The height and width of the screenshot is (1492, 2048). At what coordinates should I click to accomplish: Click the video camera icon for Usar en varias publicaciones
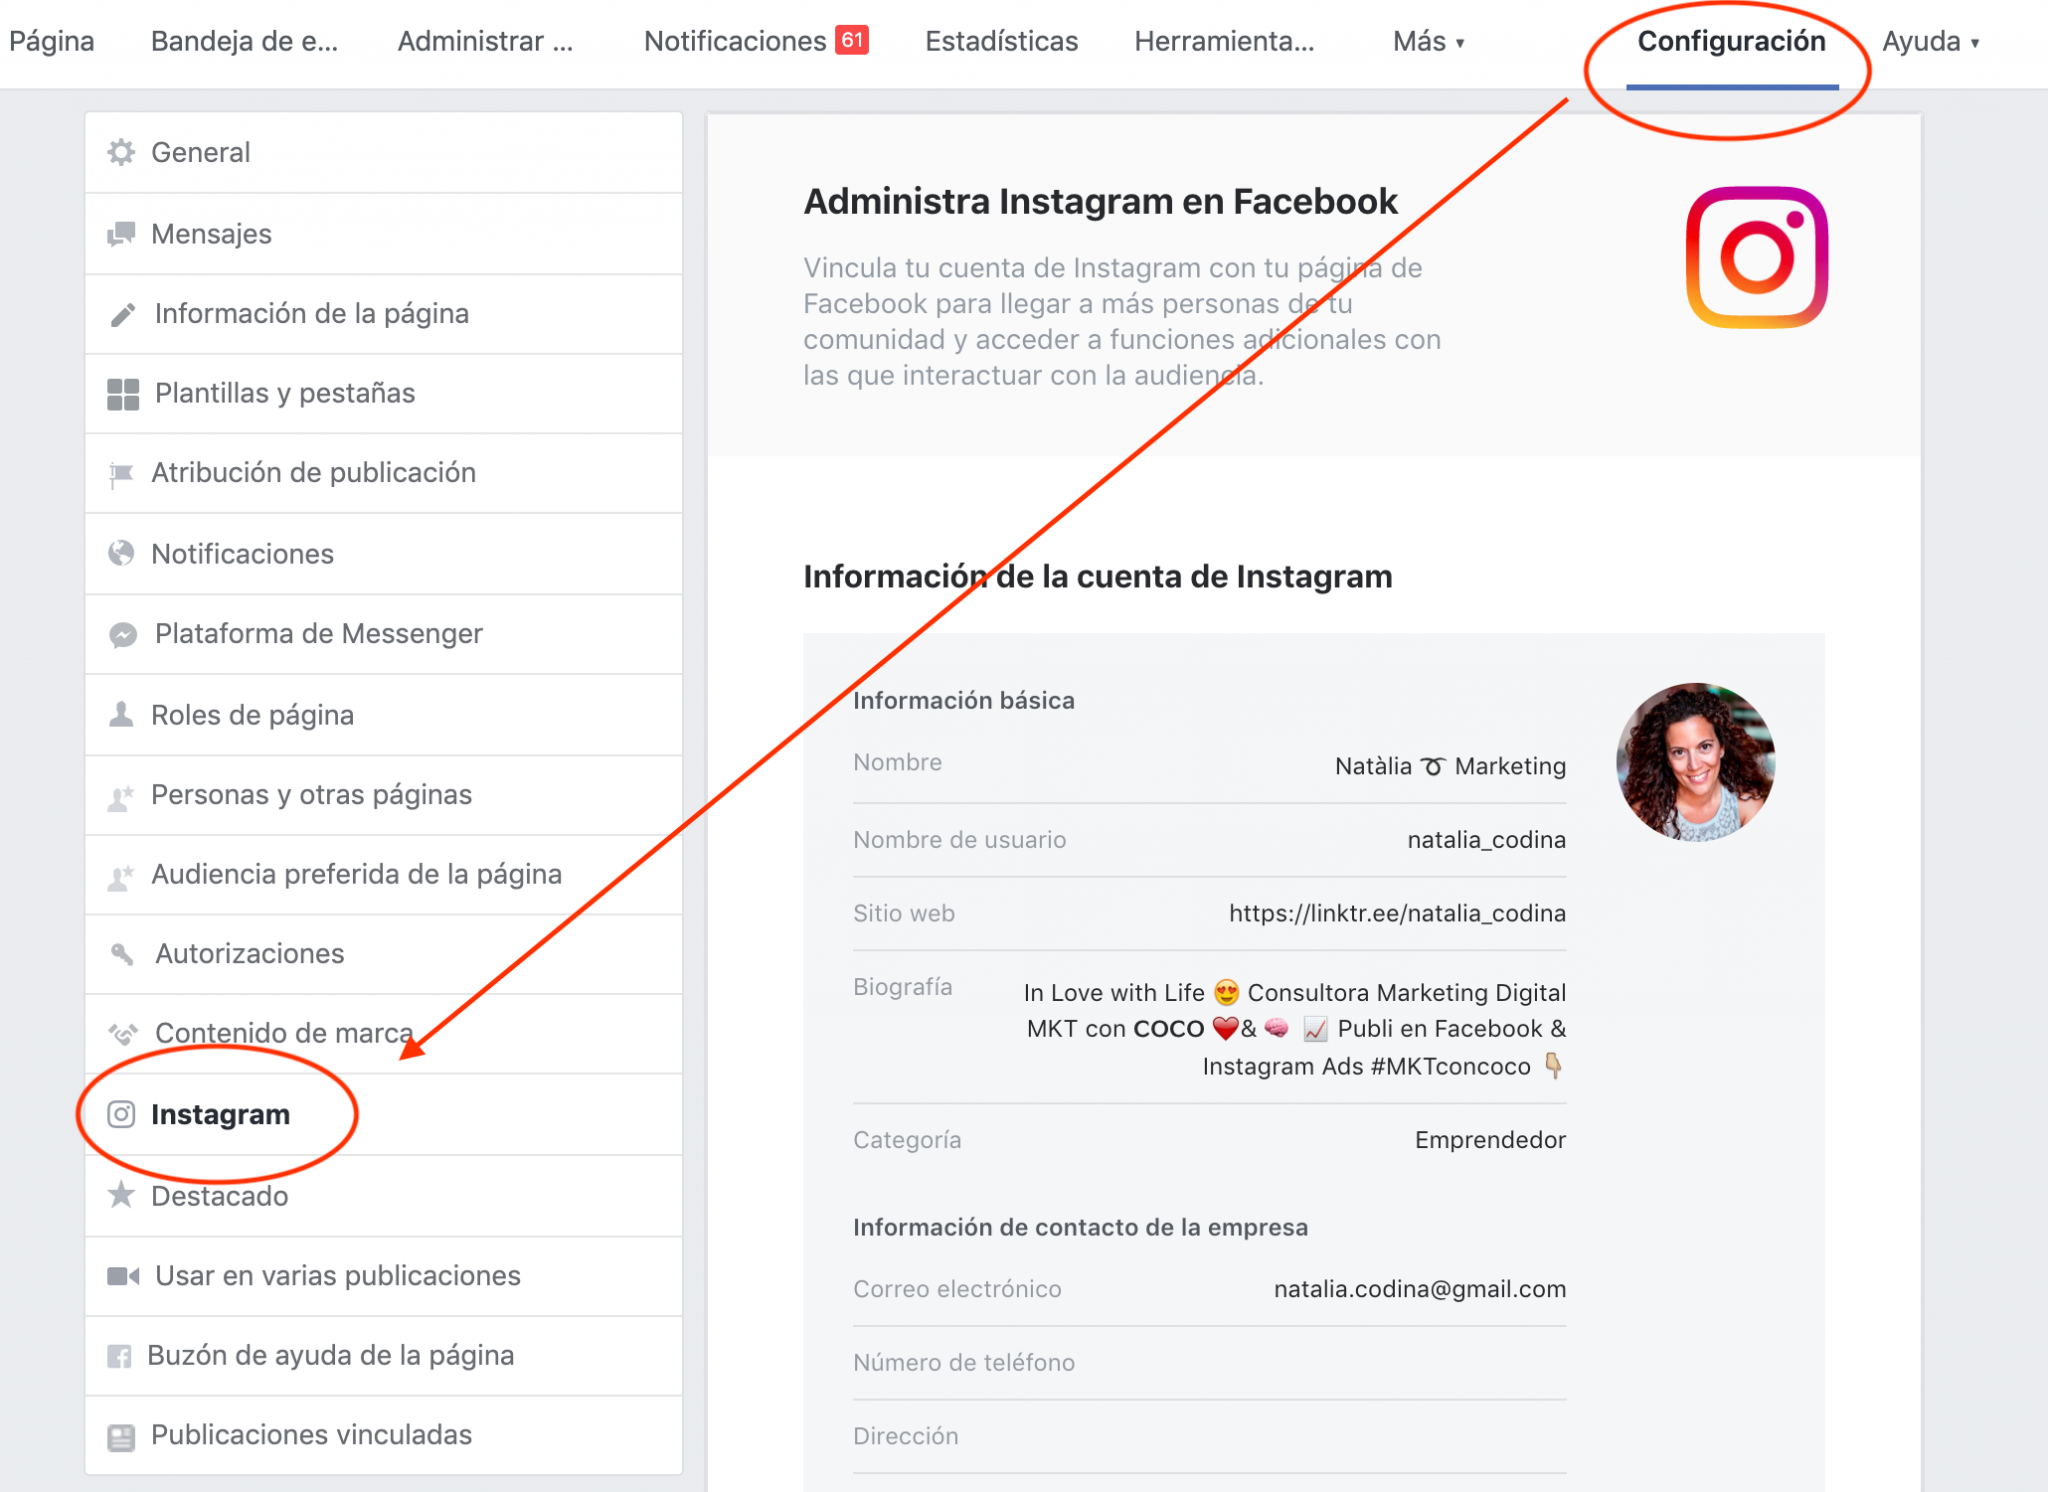coord(123,1276)
